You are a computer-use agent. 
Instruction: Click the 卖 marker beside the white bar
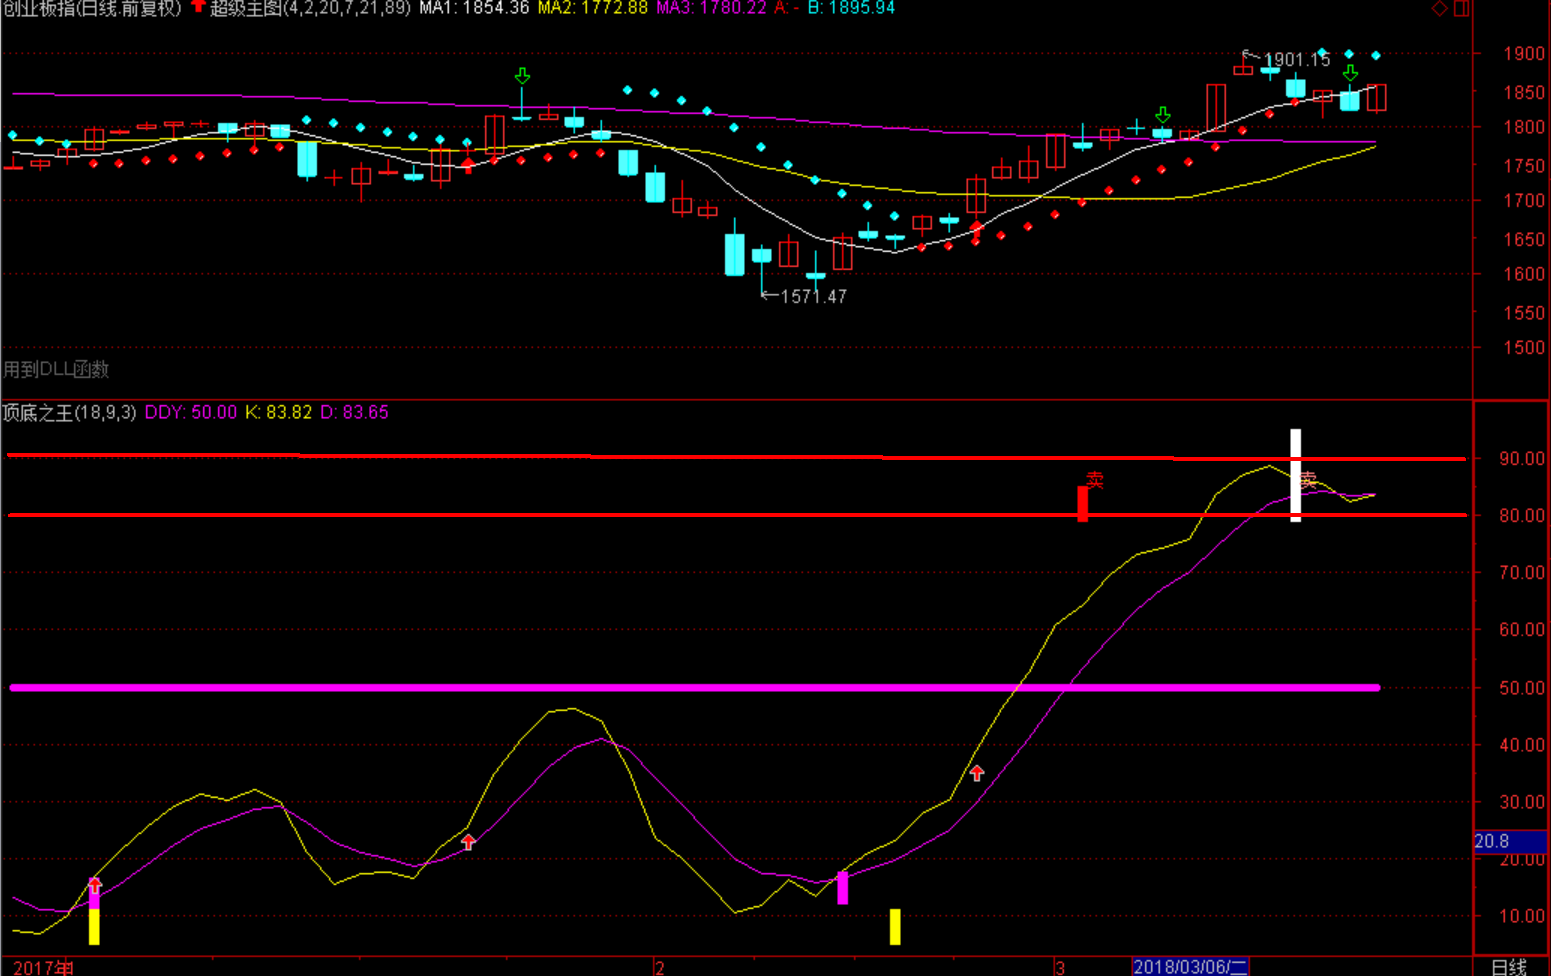tap(1308, 480)
